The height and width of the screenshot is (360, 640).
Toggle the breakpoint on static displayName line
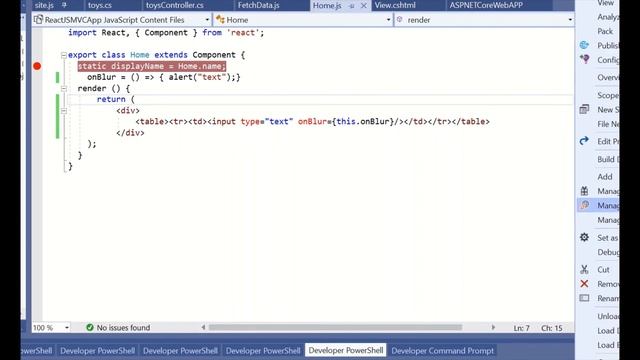[37, 66]
